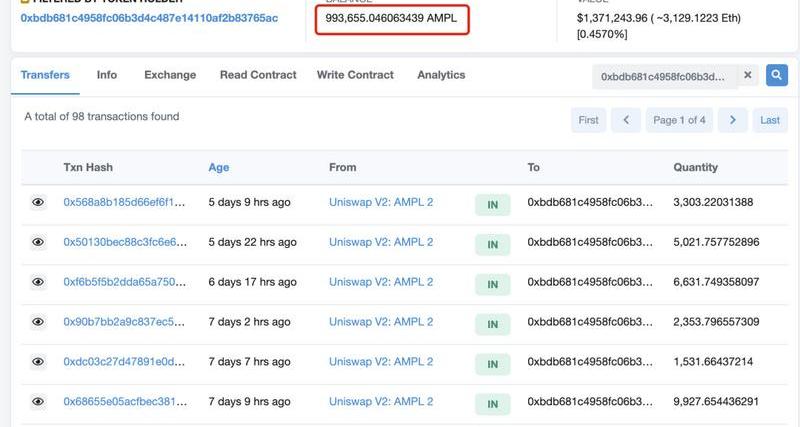
Task: Go to the previous page arrow
Action: pos(626,120)
